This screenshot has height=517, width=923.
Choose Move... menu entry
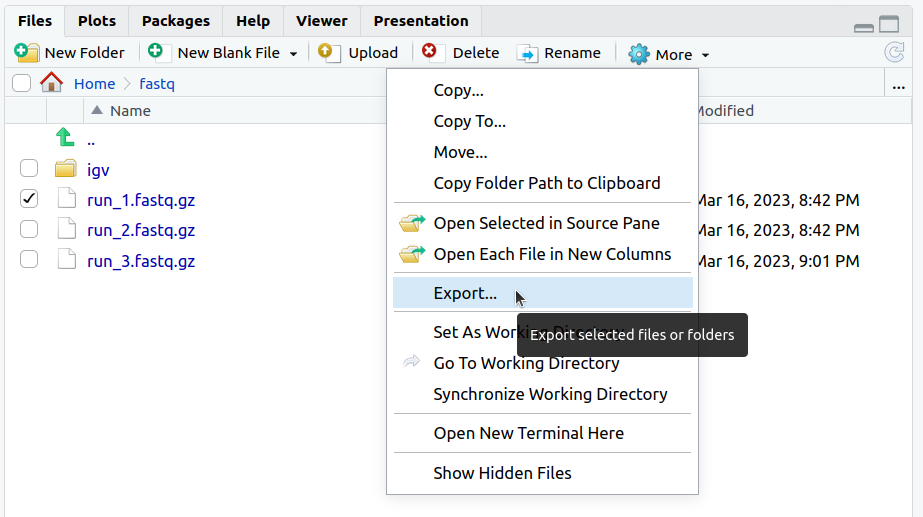[542, 153]
